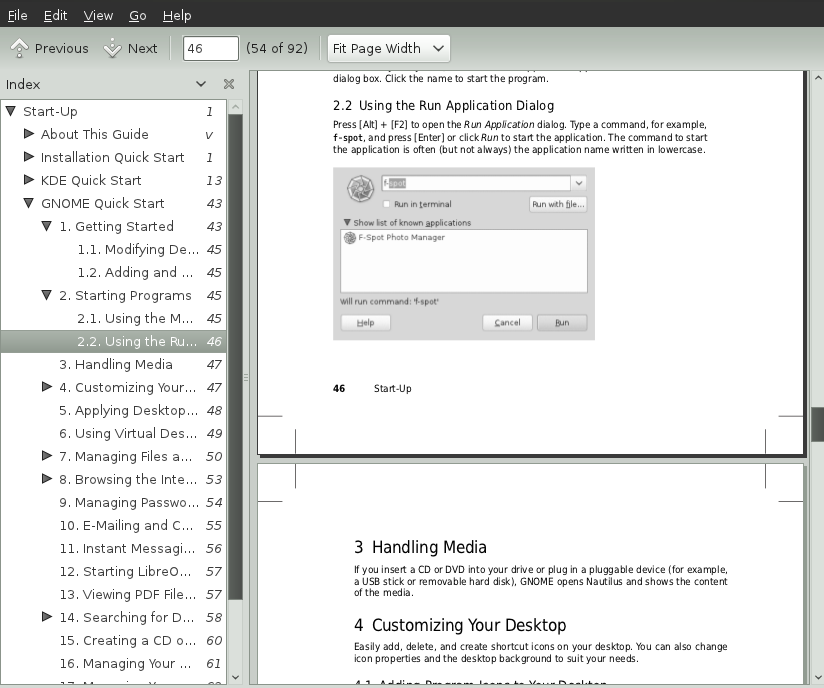This screenshot has height=688, width=824.
Task: Select the 1. Getting Started entry
Action: 116,227
